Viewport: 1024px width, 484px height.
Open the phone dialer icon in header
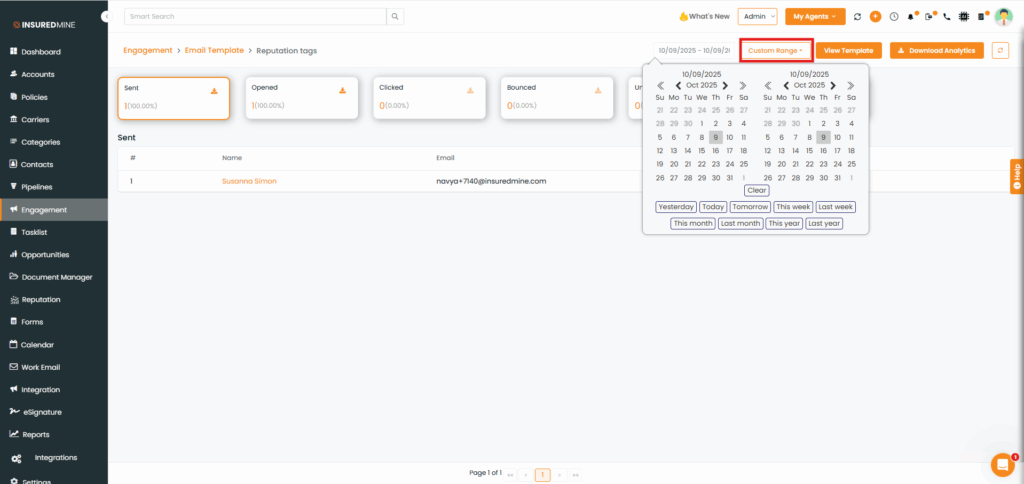click(x=947, y=17)
